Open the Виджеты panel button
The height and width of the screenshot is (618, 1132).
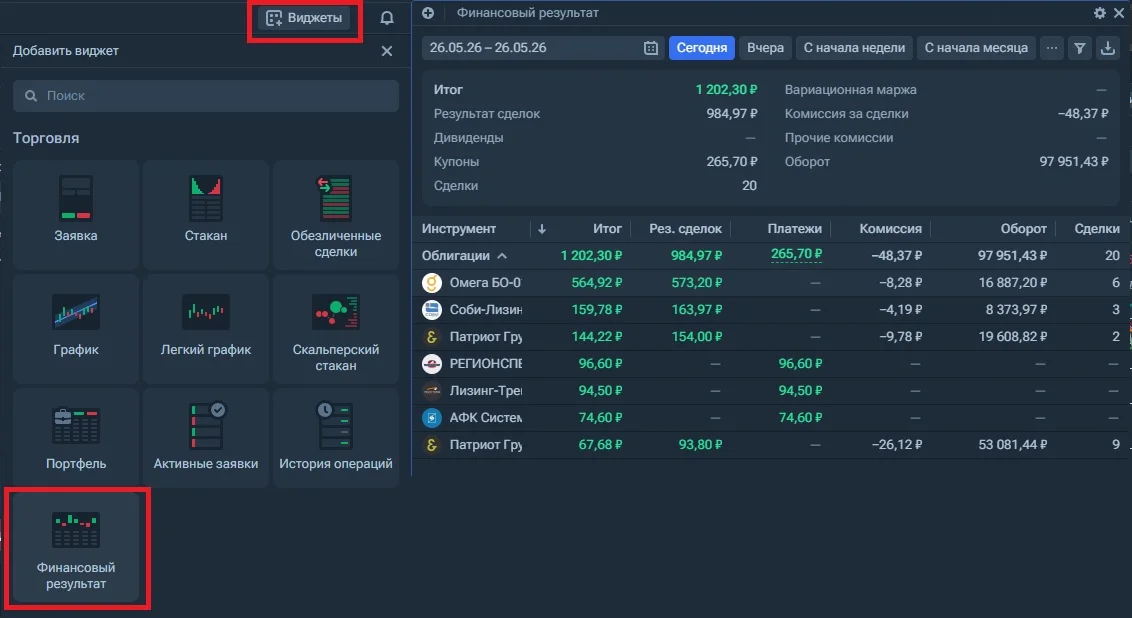click(304, 18)
